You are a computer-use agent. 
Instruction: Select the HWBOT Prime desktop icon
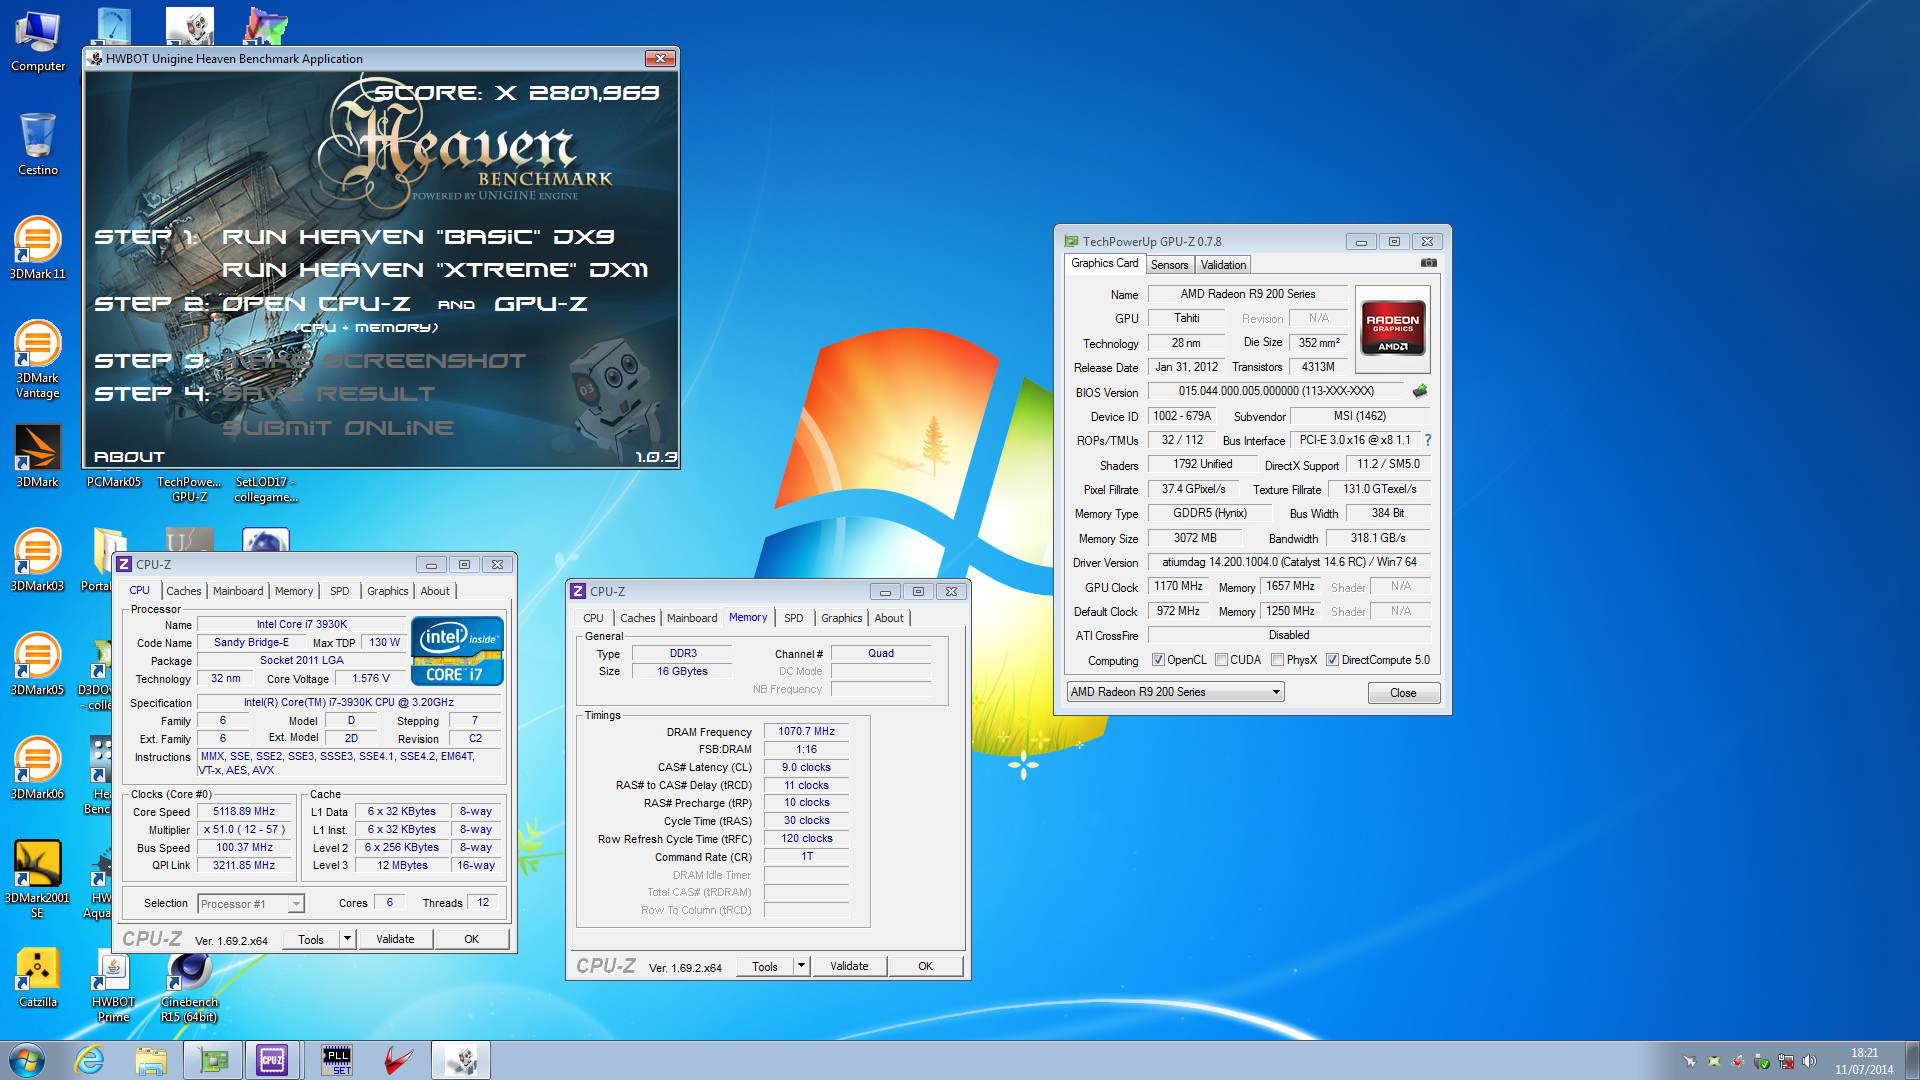113,985
